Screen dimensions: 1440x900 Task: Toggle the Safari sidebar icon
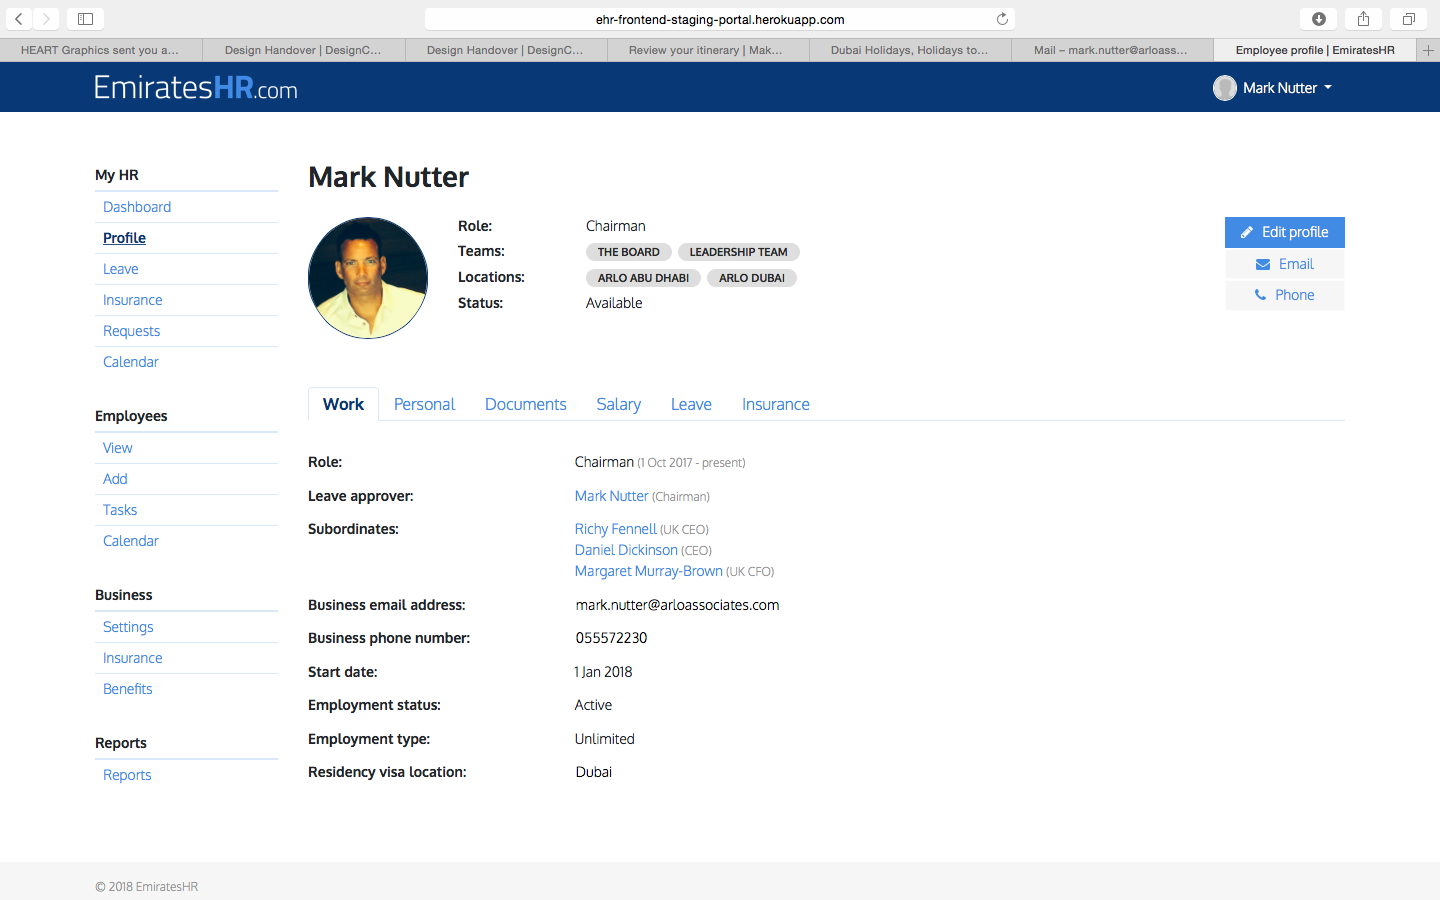pos(85,19)
